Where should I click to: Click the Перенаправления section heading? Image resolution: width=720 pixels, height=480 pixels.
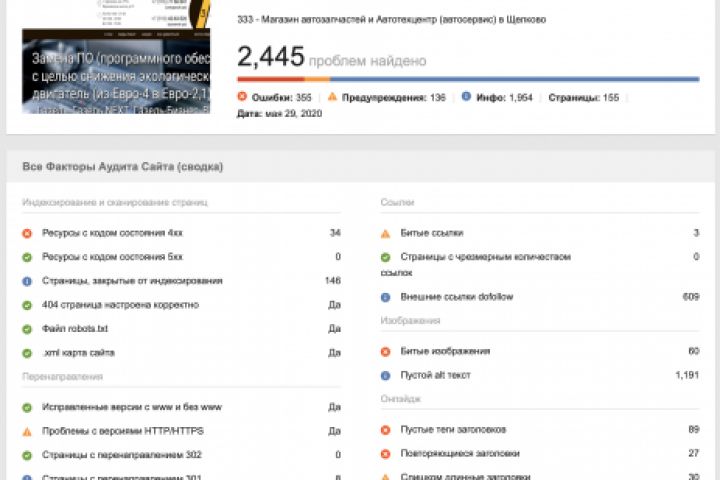point(62,377)
